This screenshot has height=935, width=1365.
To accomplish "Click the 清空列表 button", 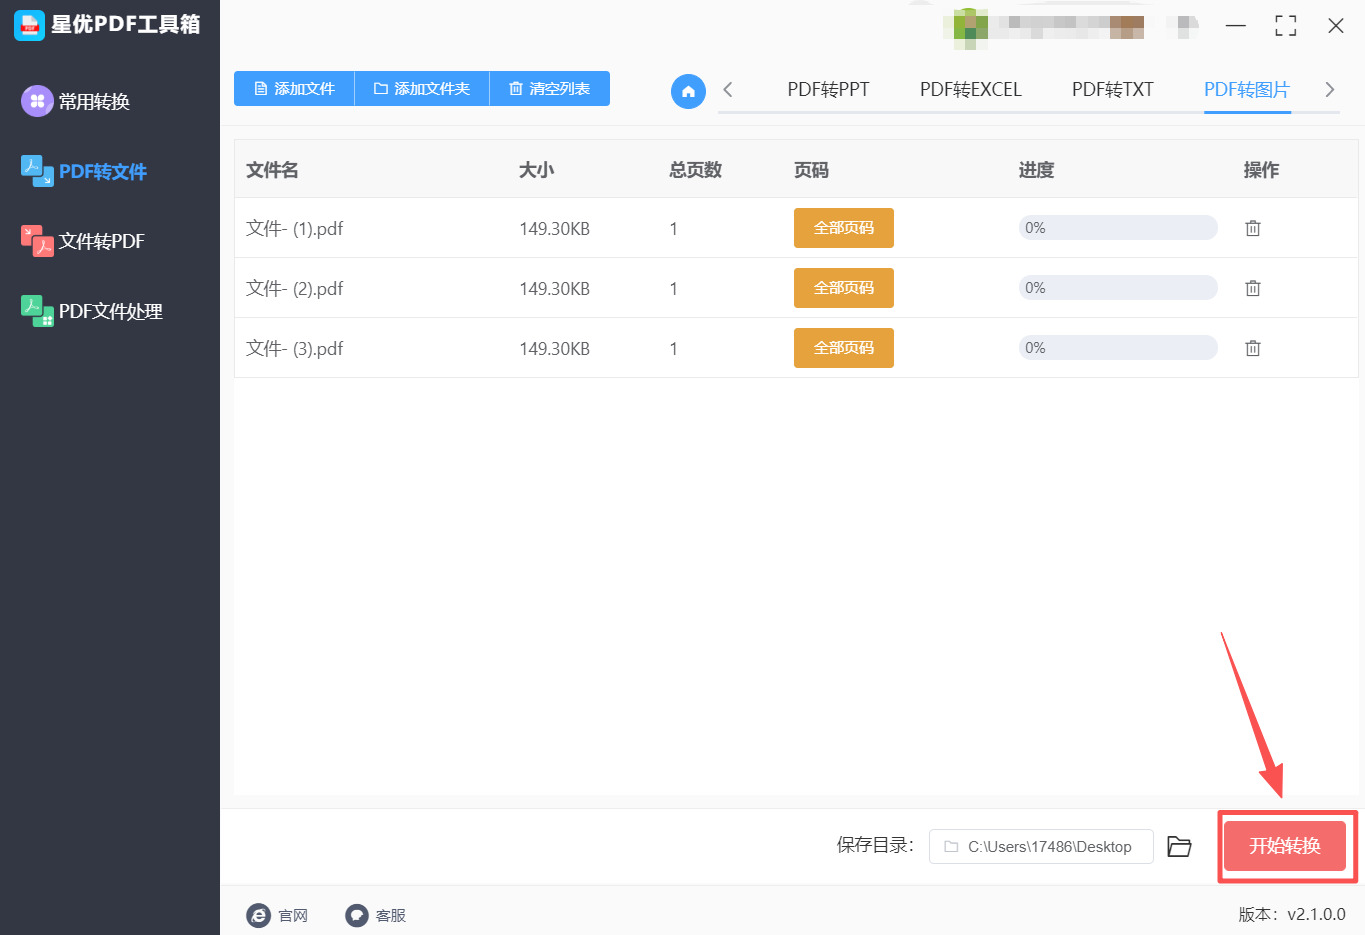I will (x=550, y=88).
